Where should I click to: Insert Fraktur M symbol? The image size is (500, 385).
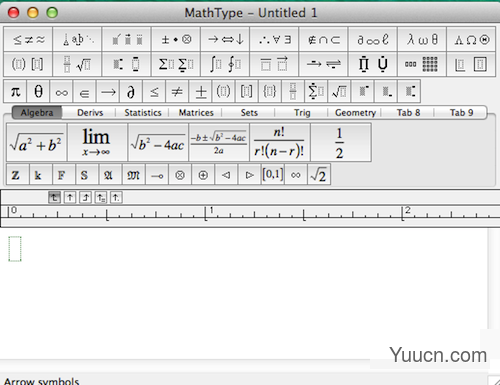pos(134,174)
